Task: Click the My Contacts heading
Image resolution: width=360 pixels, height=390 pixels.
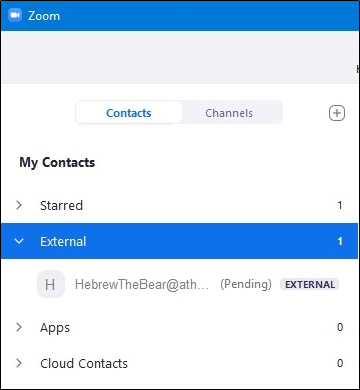Action: coord(57,163)
